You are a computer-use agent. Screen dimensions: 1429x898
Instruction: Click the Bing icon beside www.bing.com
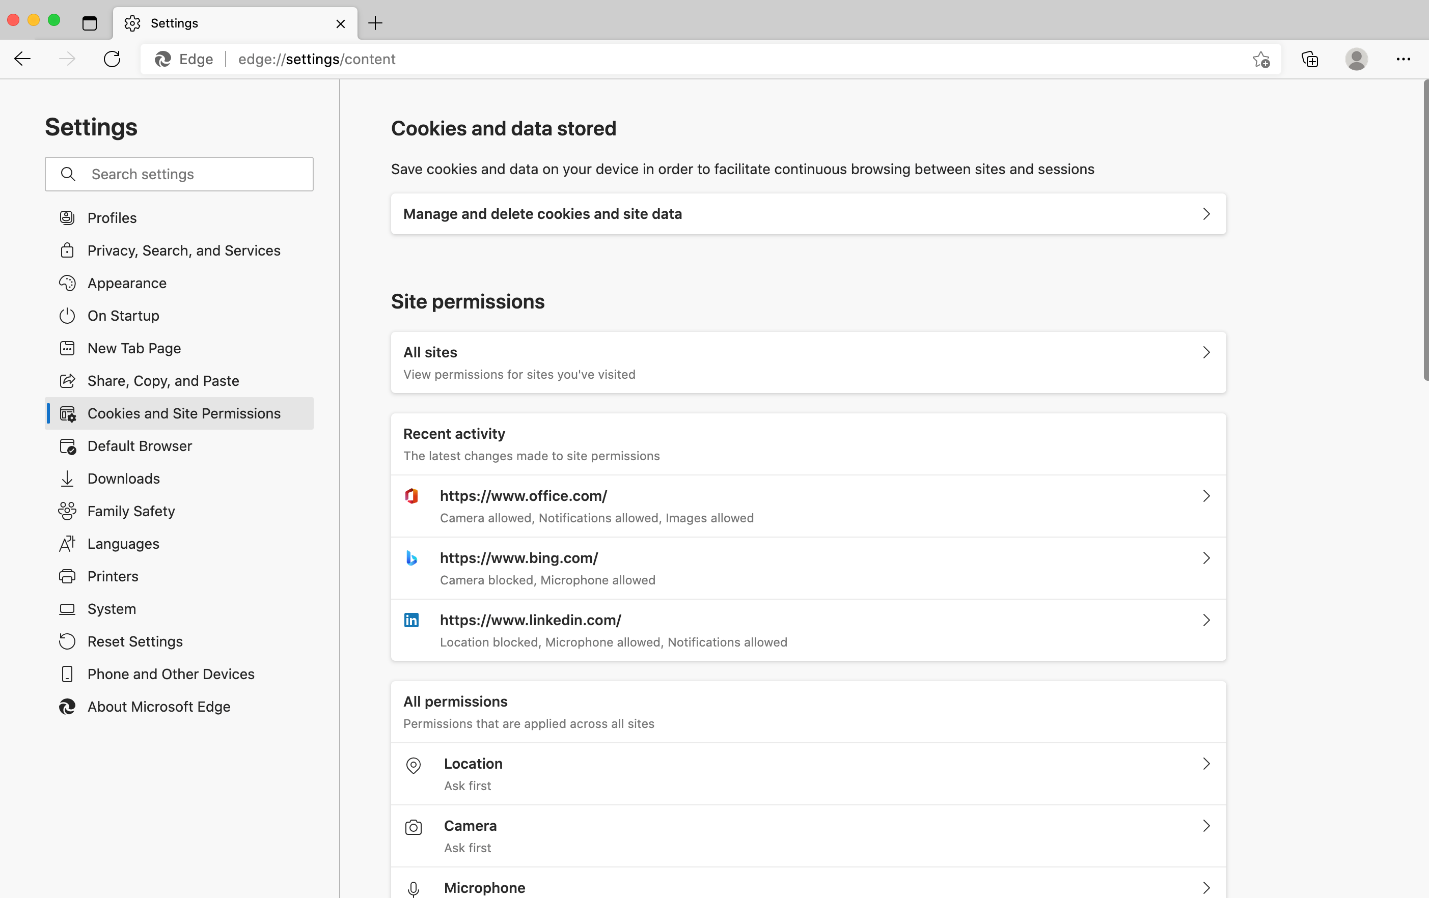tap(412, 557)
